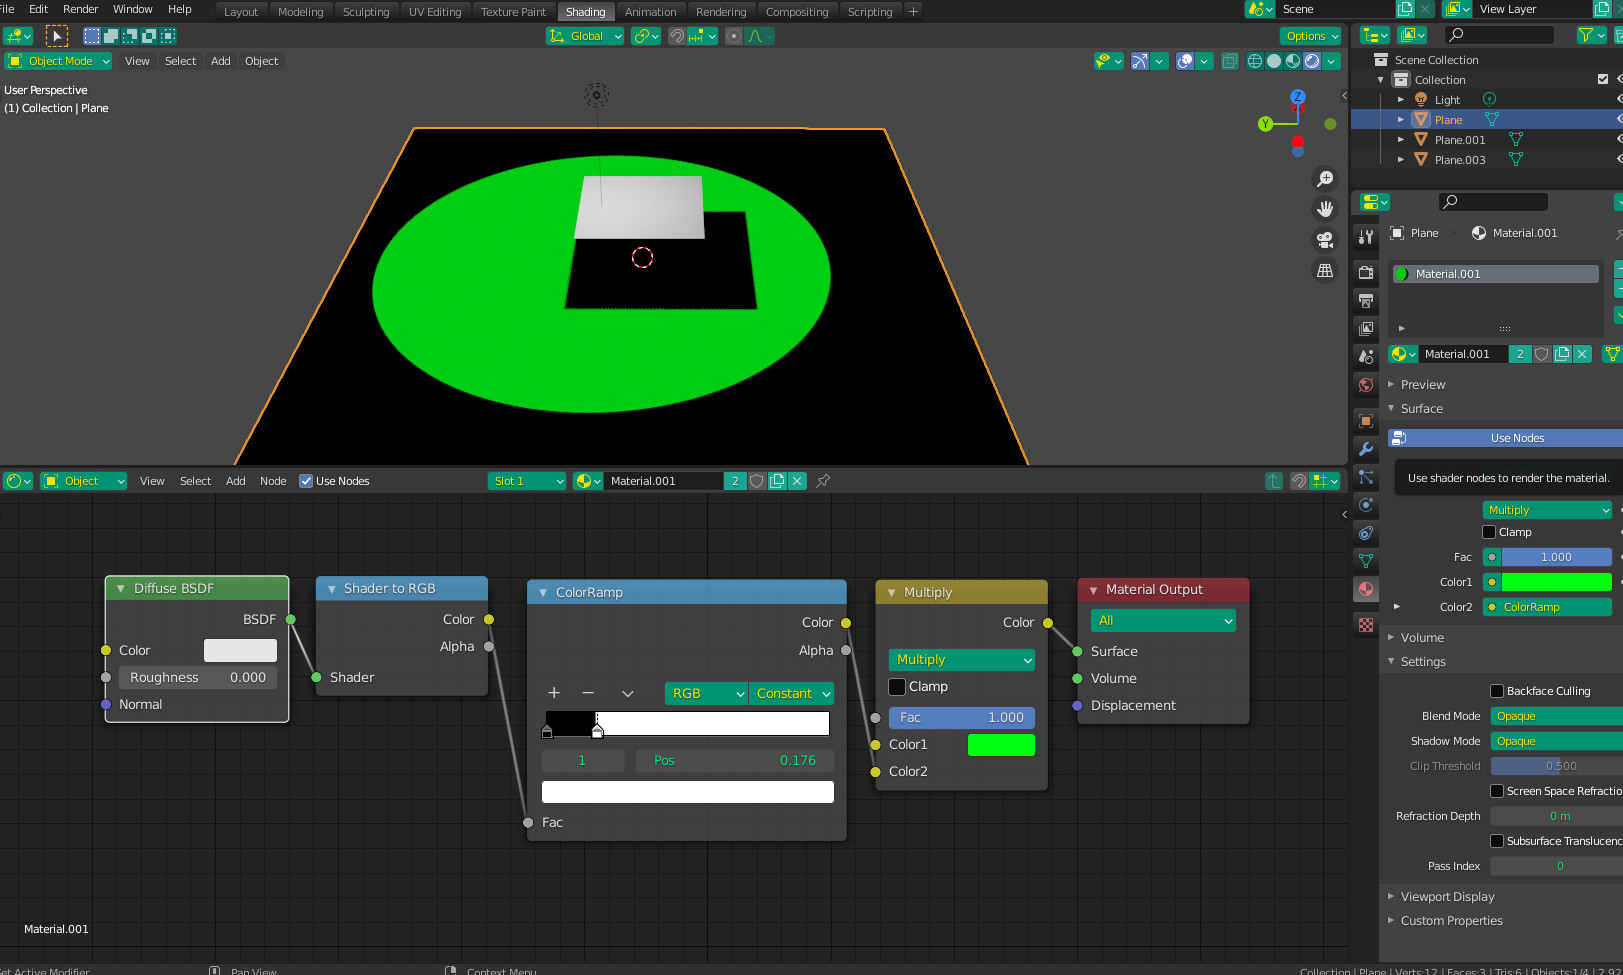Open the Modifiers wrench tab
The image size is (1623, 975).
(x=1366, y=449)
